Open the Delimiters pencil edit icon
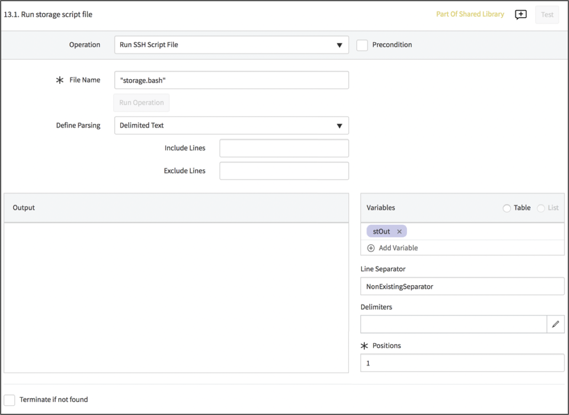 pyautogui.click(x=556, y=324)
